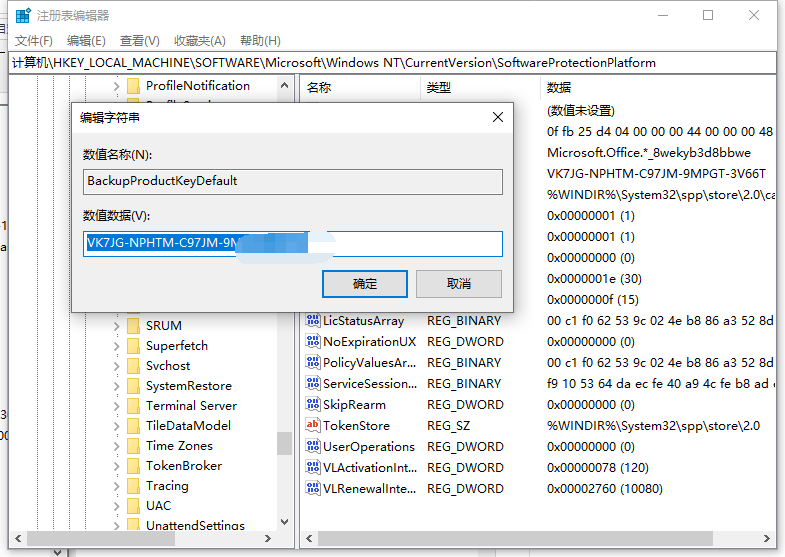
Task: Click the Time Zones folder icon
Action: click(x=133, y=445)
